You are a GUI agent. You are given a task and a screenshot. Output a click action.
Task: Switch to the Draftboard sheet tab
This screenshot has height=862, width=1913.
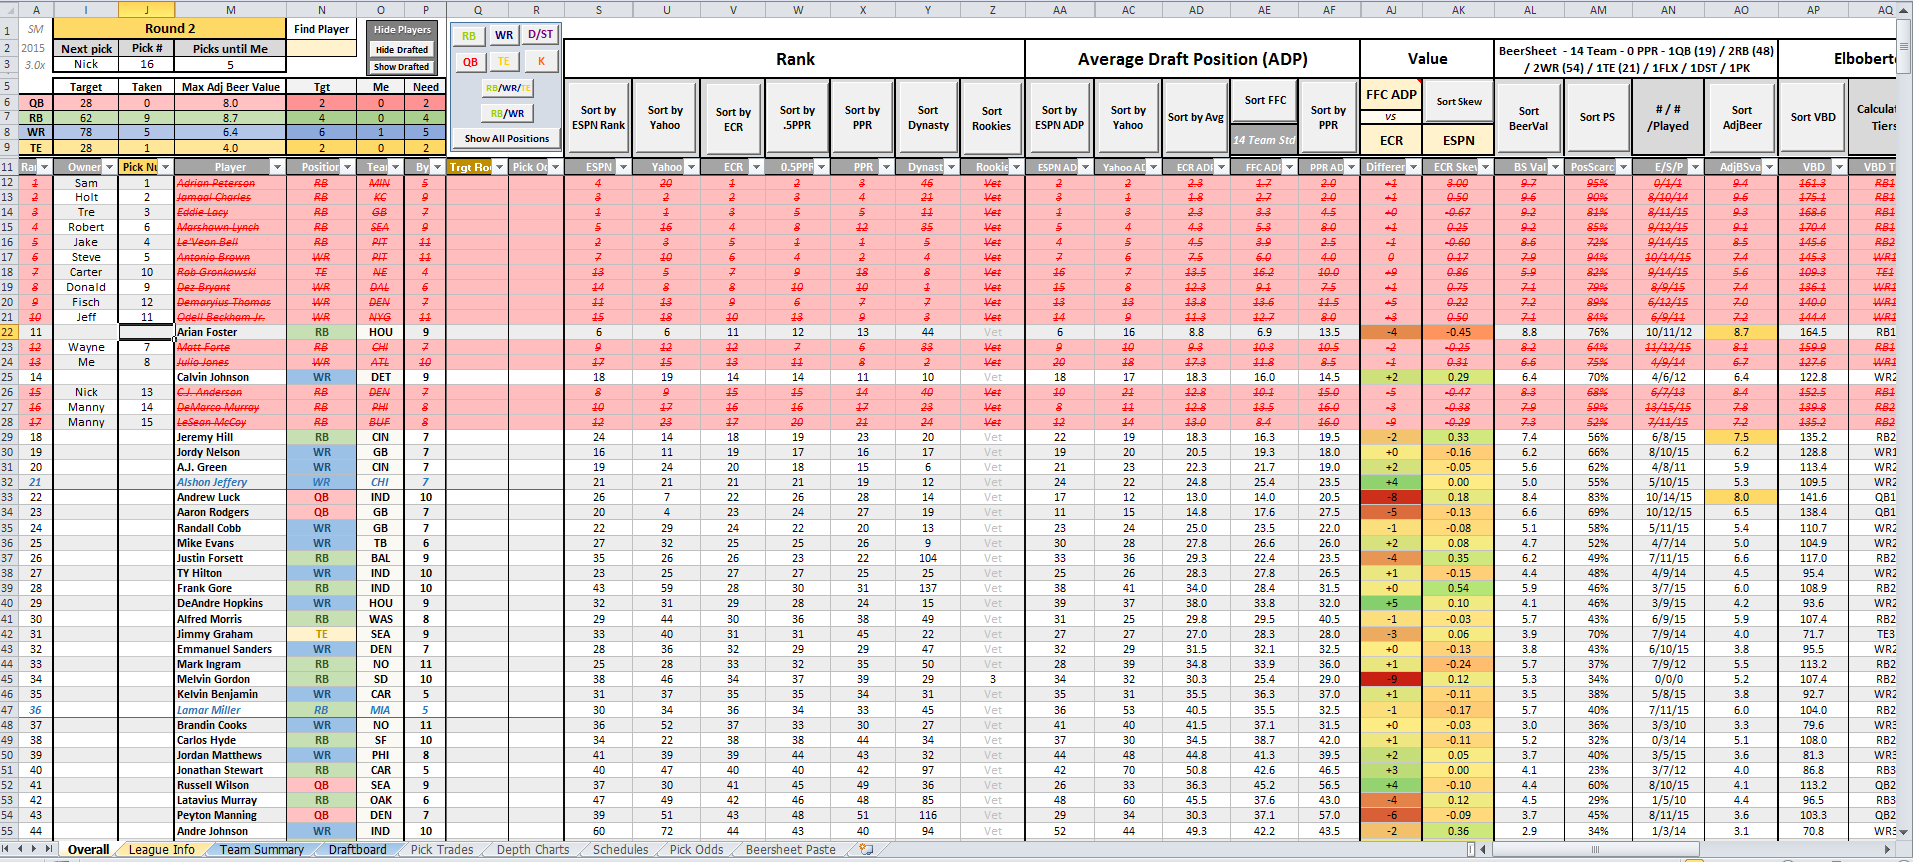click(357, 849)
